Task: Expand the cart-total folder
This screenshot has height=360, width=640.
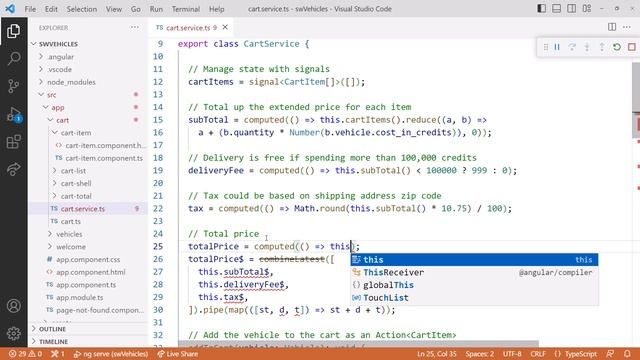Action: (76, 196)
